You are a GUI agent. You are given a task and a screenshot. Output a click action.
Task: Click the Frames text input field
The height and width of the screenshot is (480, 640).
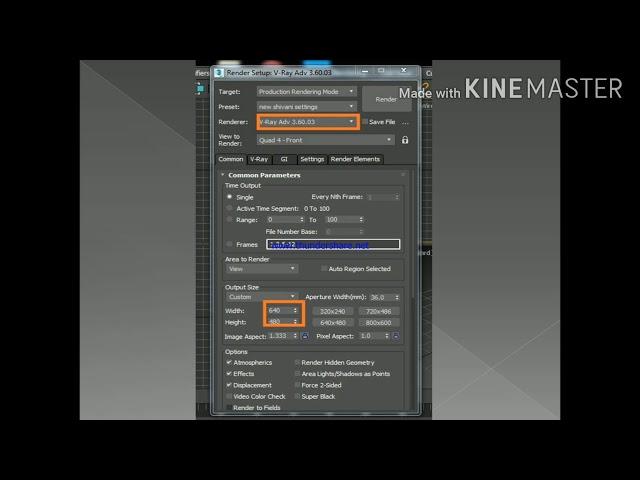333,244
